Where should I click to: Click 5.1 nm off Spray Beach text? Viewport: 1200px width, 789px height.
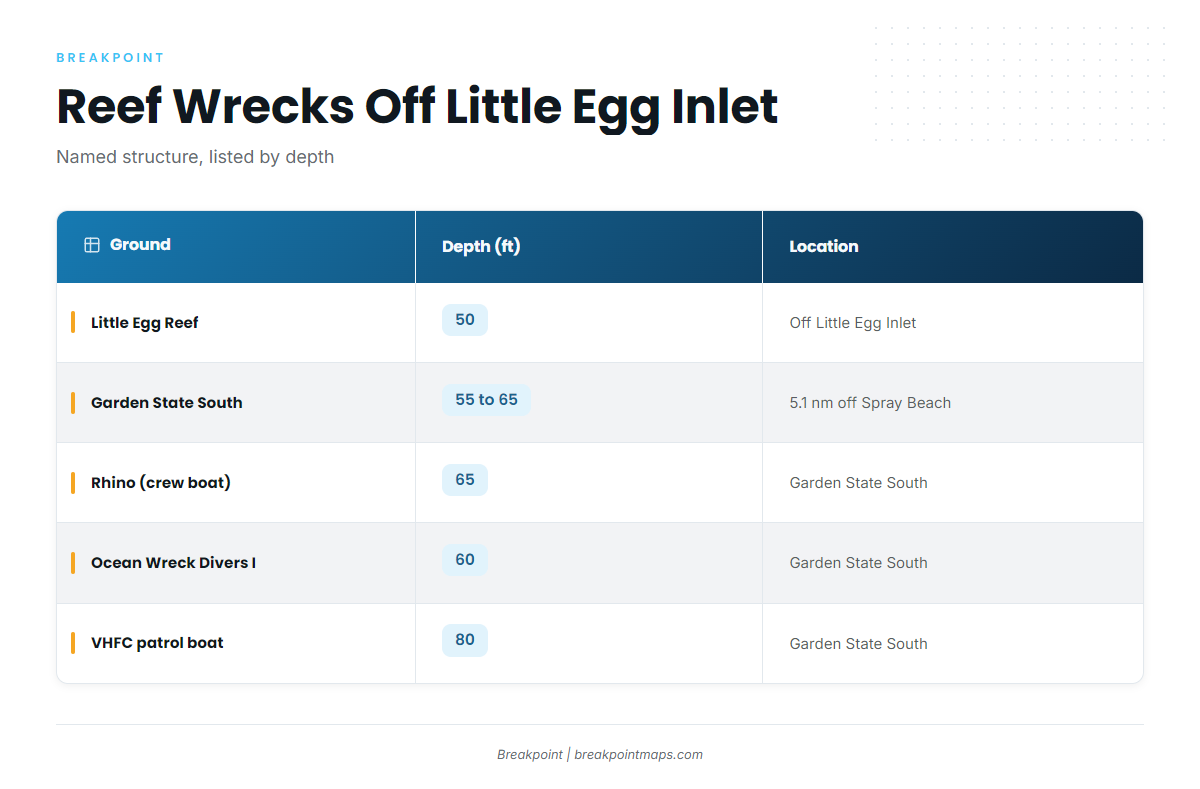point(870,403)
